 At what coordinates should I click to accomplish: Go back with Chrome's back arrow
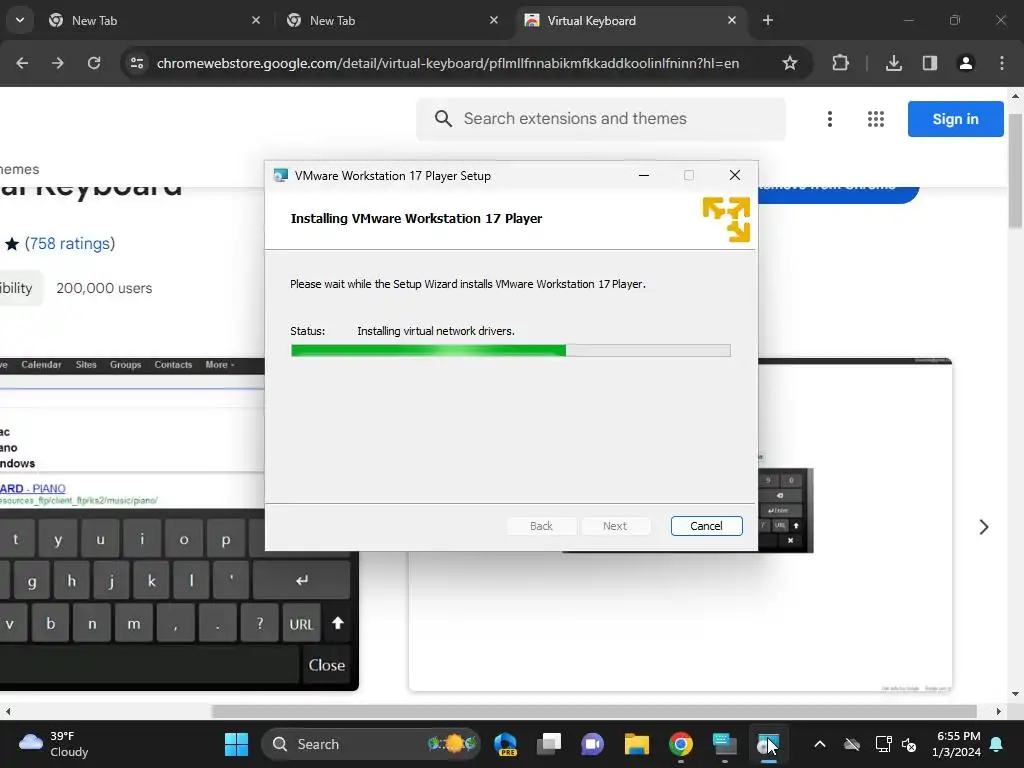(22, 63)
